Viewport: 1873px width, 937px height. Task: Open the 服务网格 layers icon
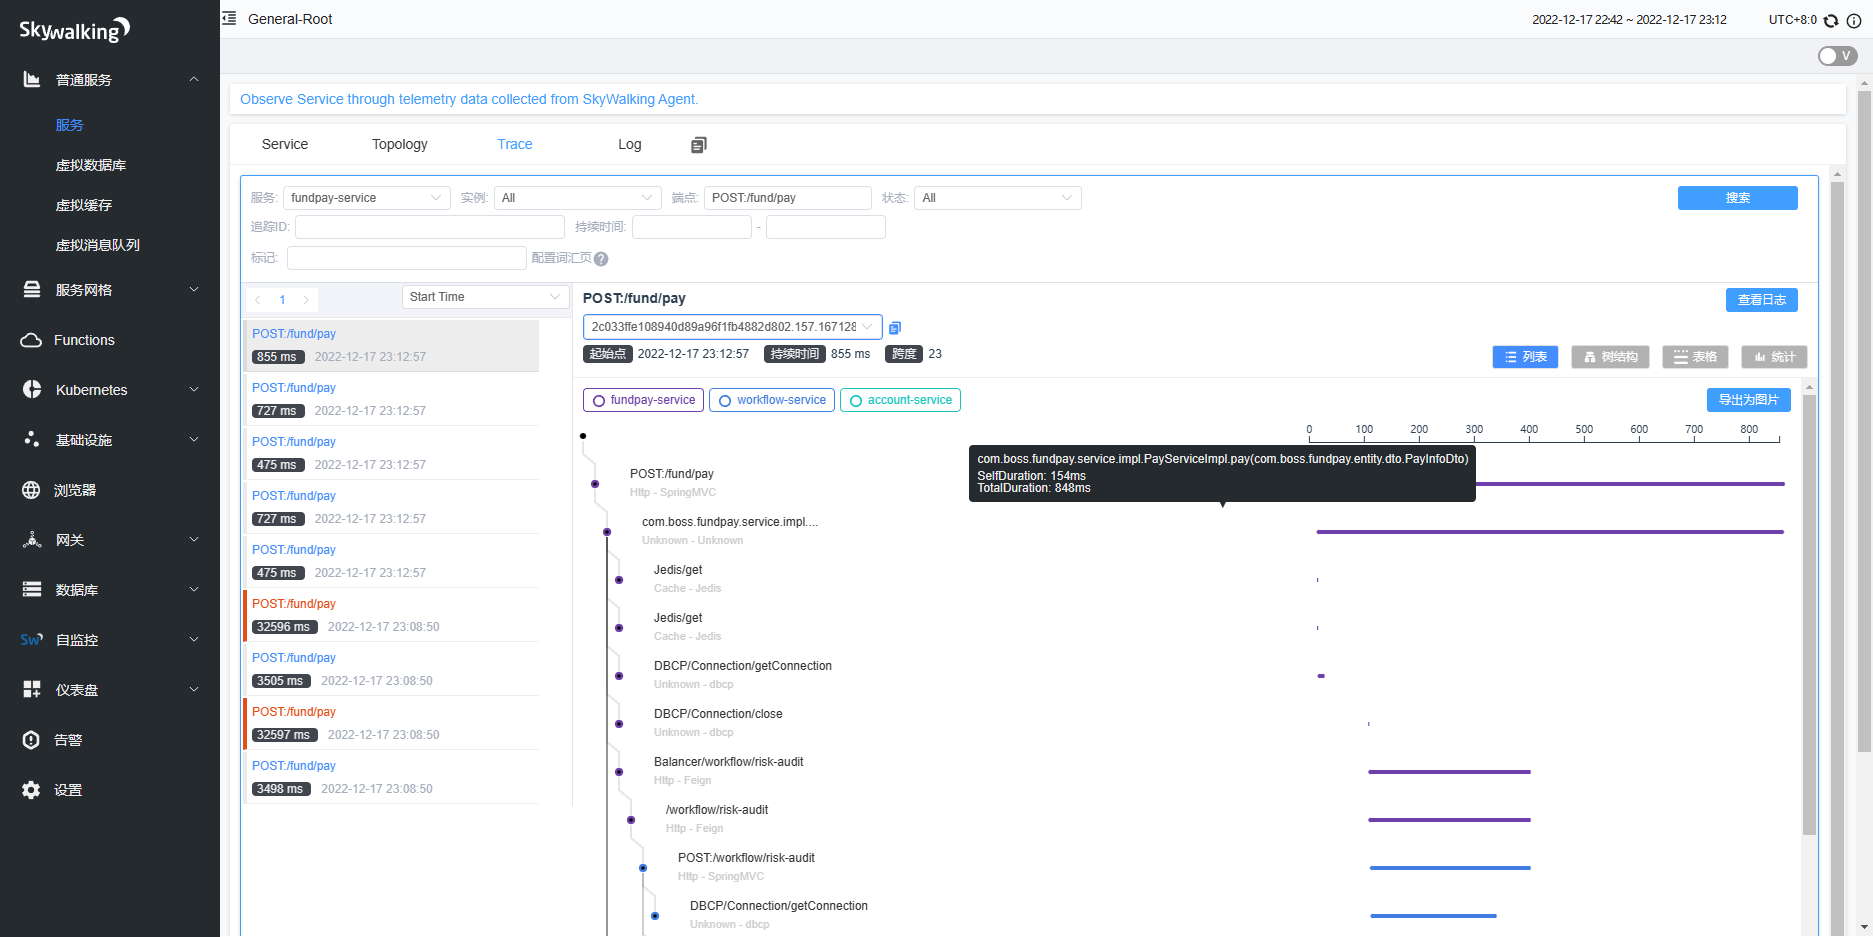click(32, 289)
